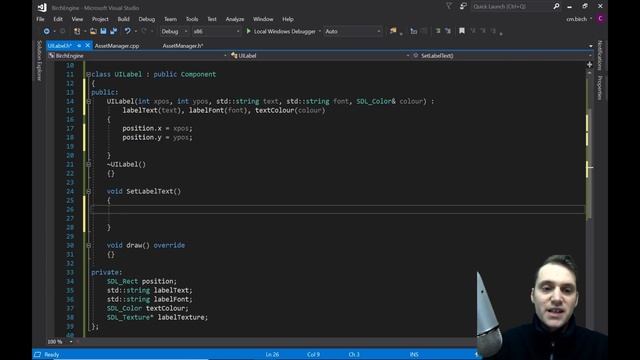Pin the UILabel.h tab with pin icon
Screen dimensions: 640x360
pos(79,46)
